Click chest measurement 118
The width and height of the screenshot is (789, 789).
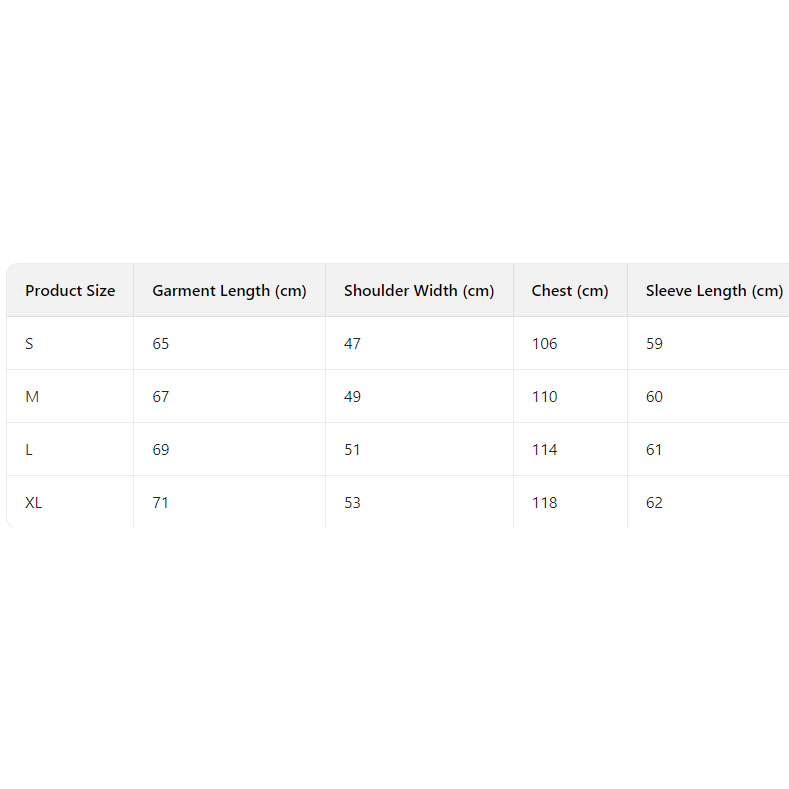[x=545, y=503]
